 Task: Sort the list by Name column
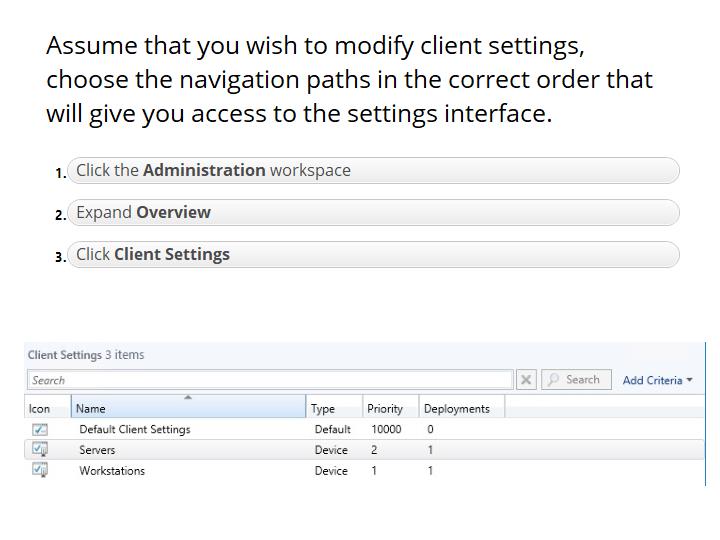[x=188, y=408]
